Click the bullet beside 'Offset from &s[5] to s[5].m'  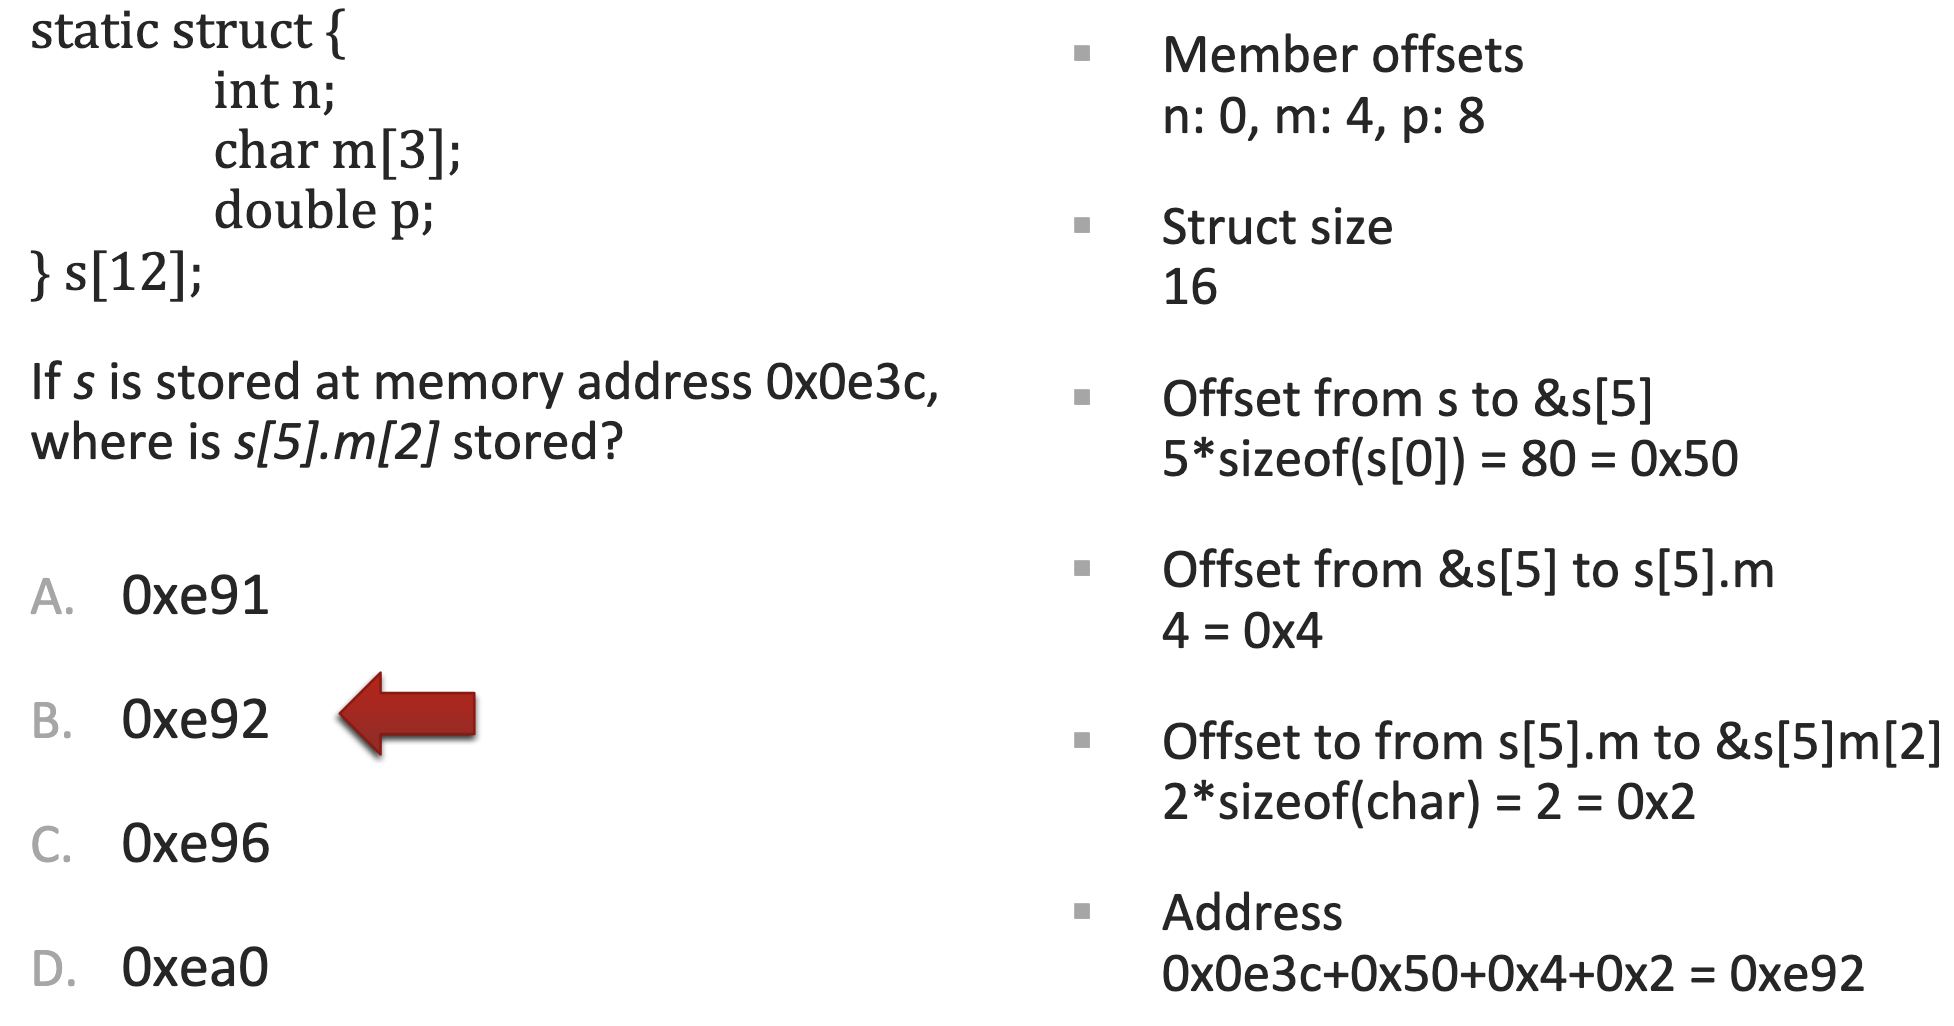pos(1081,569)
